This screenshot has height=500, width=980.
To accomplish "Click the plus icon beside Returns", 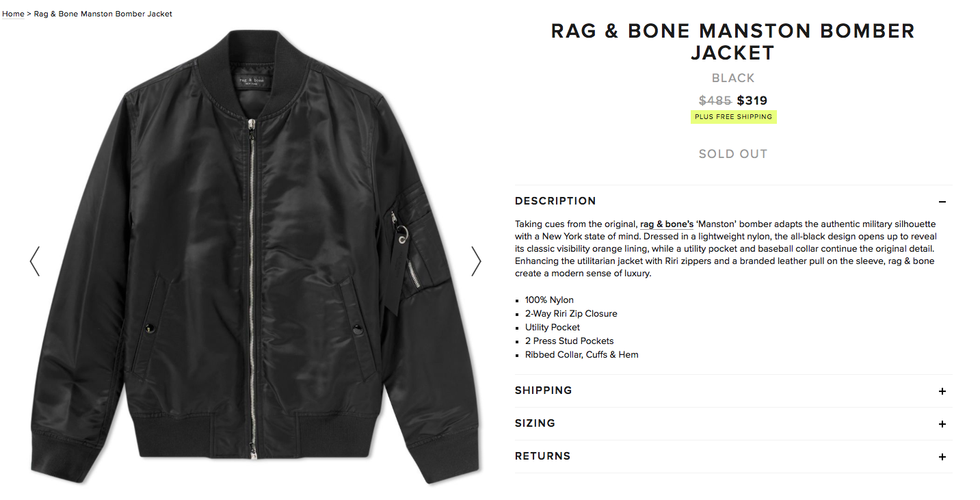I will coord(942,457).
